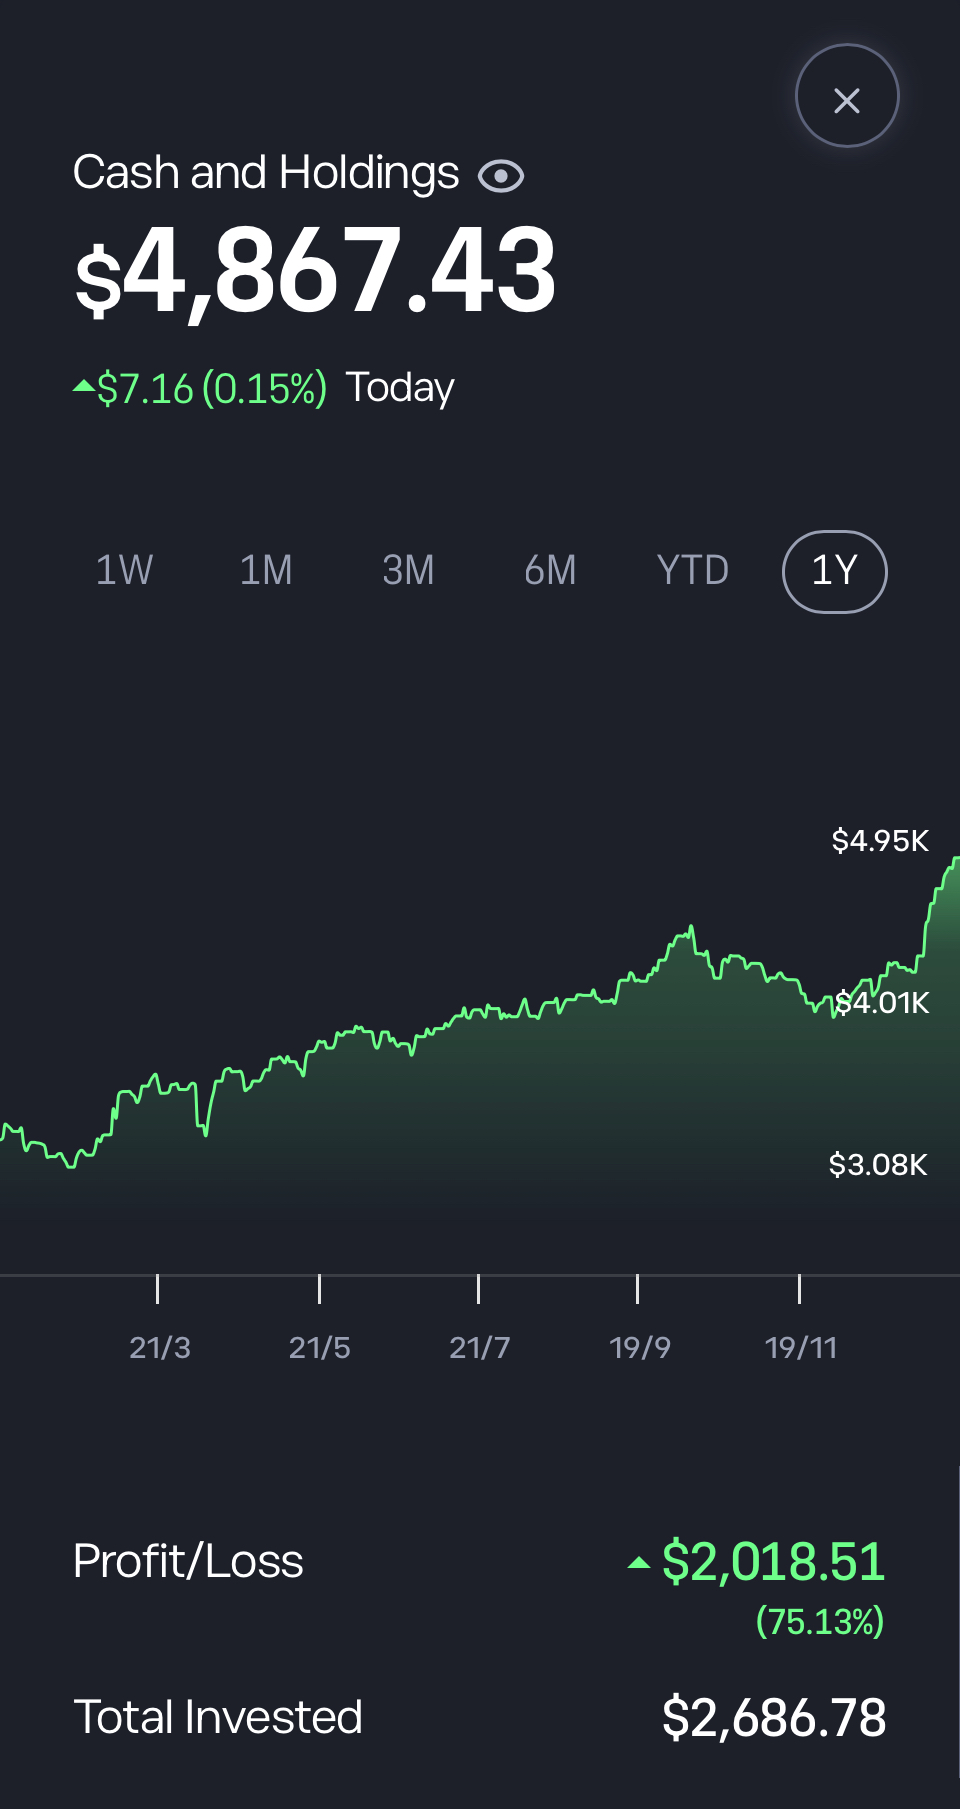The image size is (960, 1809).
Task: Click the 21/7 axis date
Action: click(479, 1347)
